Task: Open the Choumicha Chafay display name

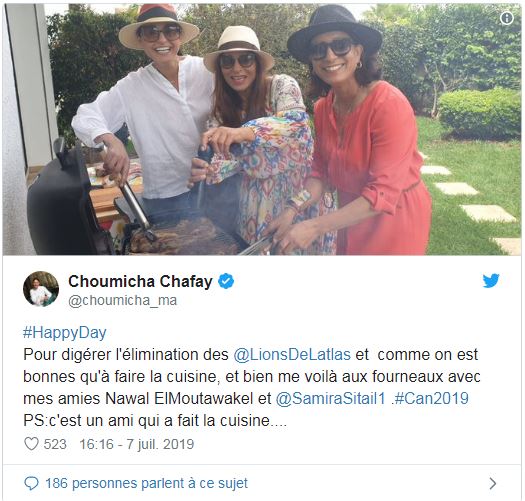Action: [x=140, y=281]
